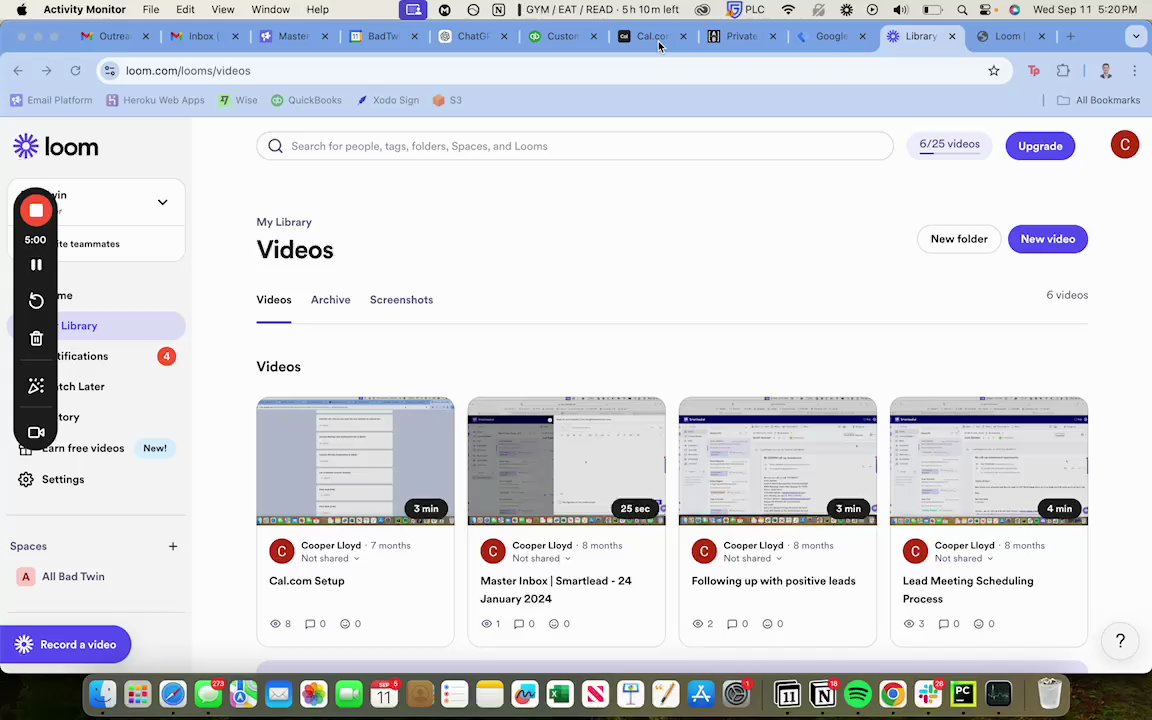Close the Library browser tab
This screenshot has width=1152, height=720.
coord(952,36)
